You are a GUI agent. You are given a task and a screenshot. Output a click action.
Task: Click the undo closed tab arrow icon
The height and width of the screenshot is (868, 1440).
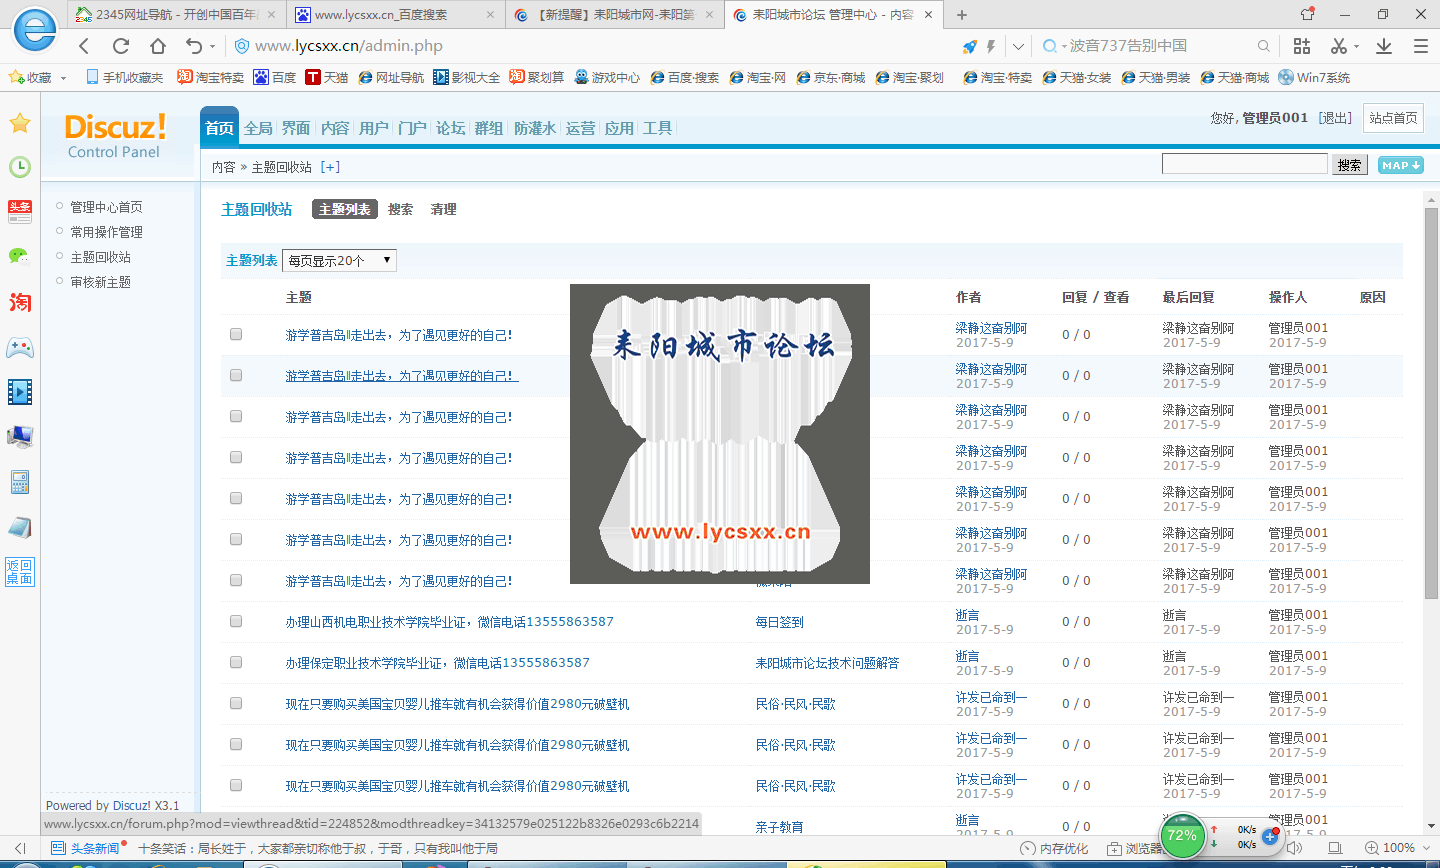[194, 46]
